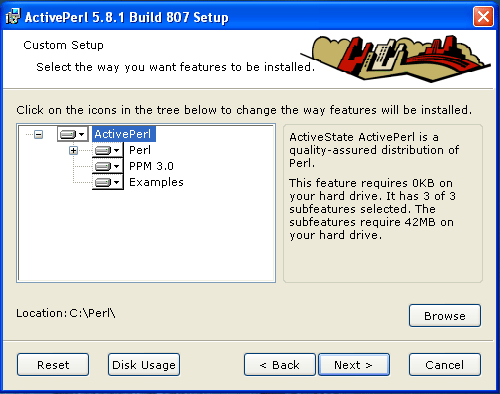Select the PPM 3.0 tree item
Image resolution: width=500 pixels, height=394 pixels.
pyautogui.click(x=151, y=166)
